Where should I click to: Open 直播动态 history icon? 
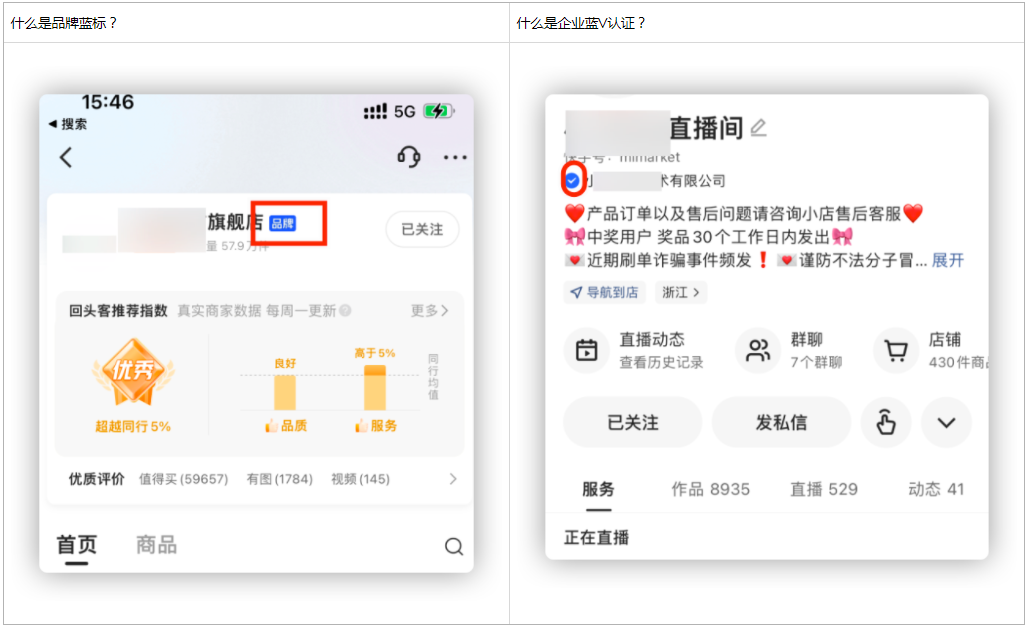(586, 350)
